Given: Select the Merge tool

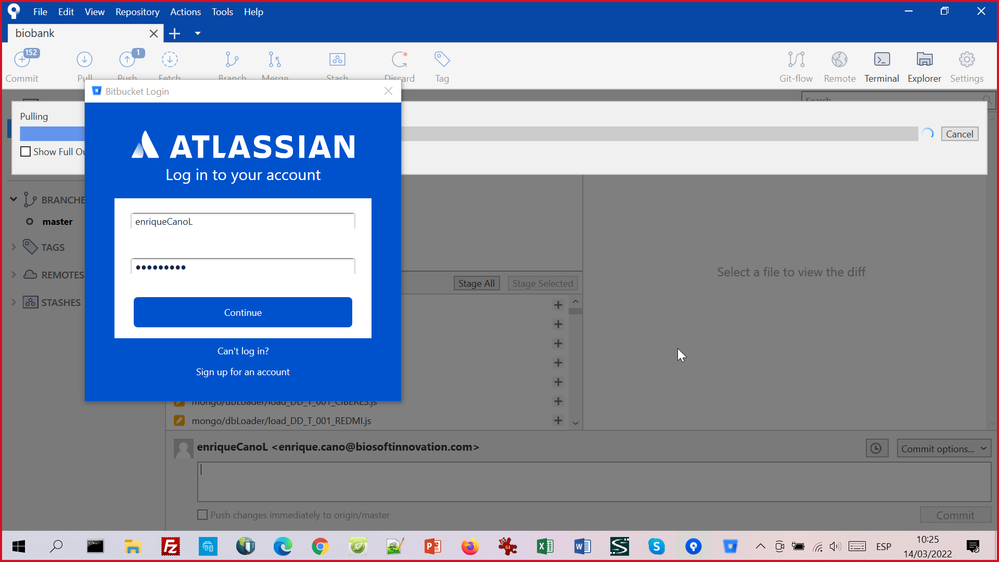Looking at the screenshot, I should [275, 65].
